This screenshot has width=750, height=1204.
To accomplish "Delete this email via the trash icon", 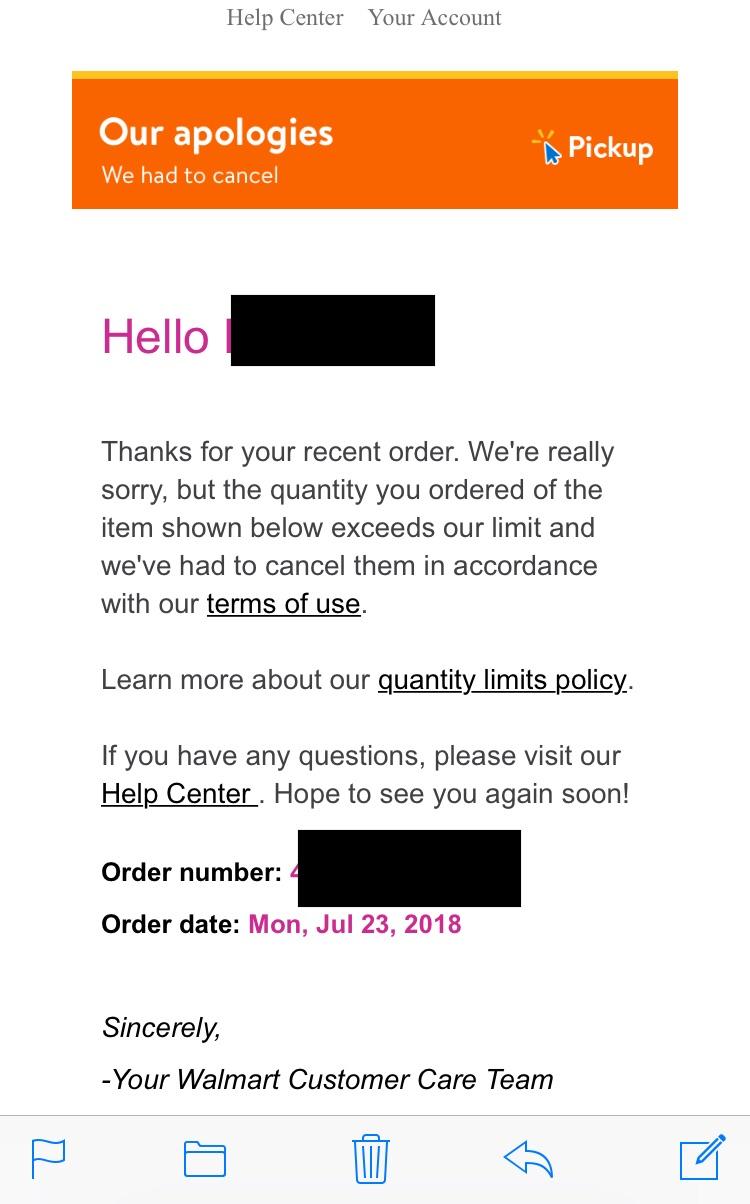I will click(369, 1158).
